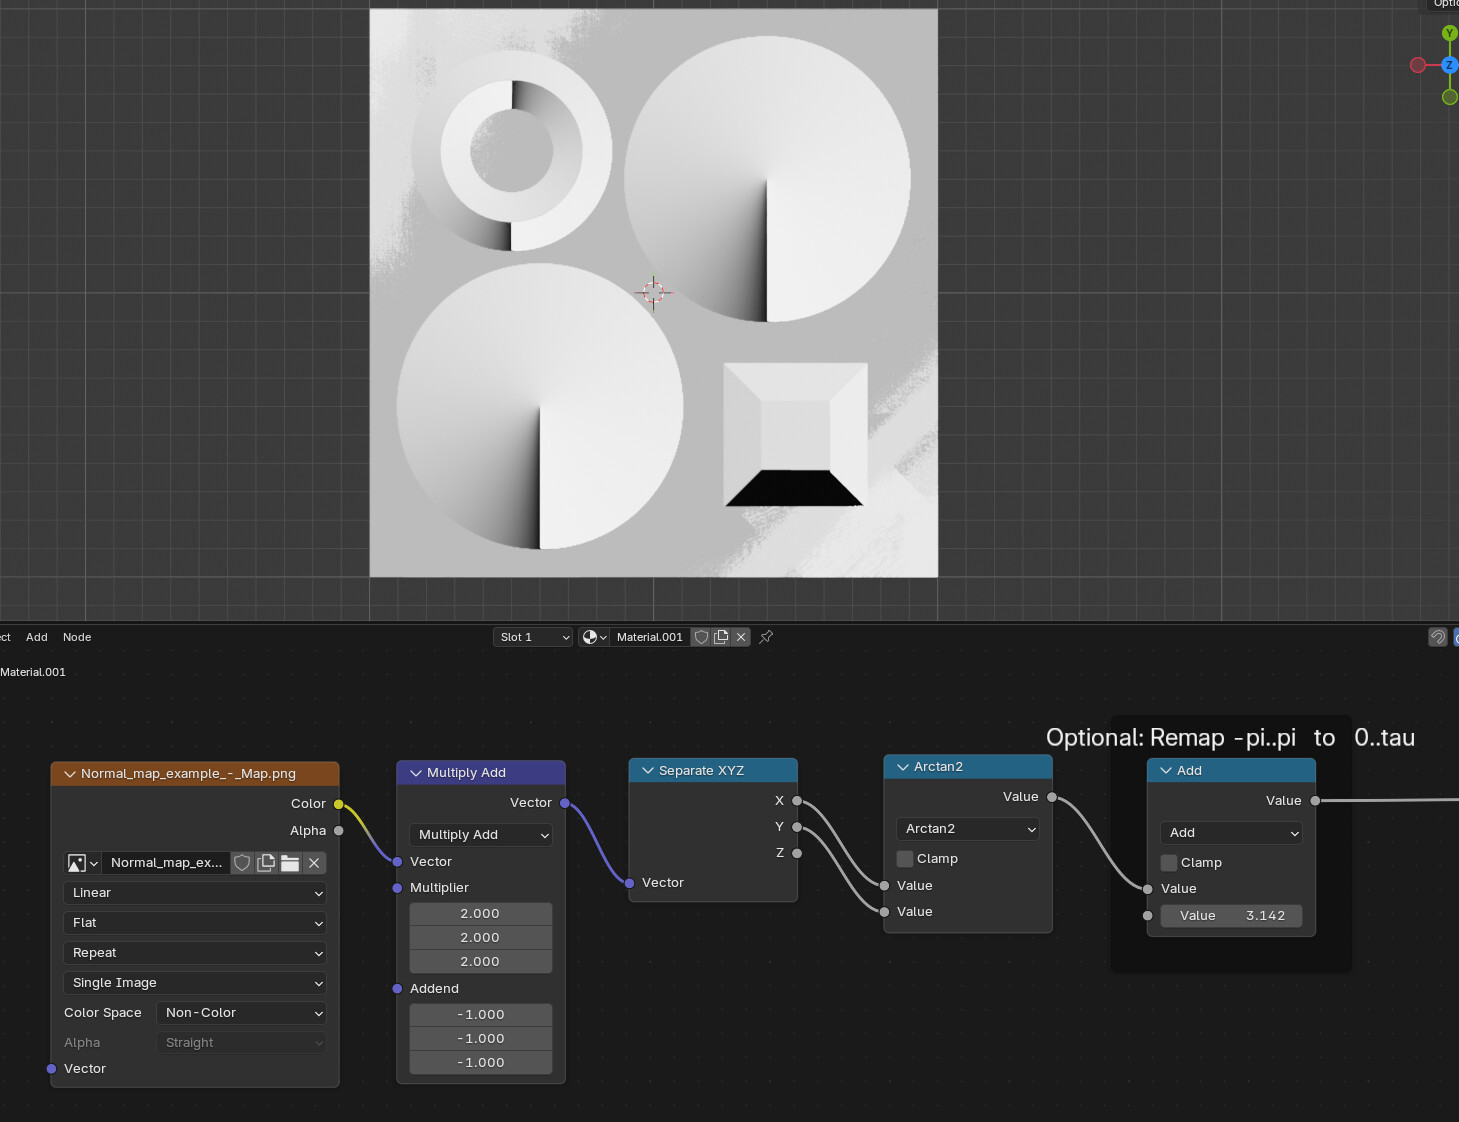Open the Multiply Add operation dropdown
The height and width of the screenshot is (1122, 1459).
[481, 835]
